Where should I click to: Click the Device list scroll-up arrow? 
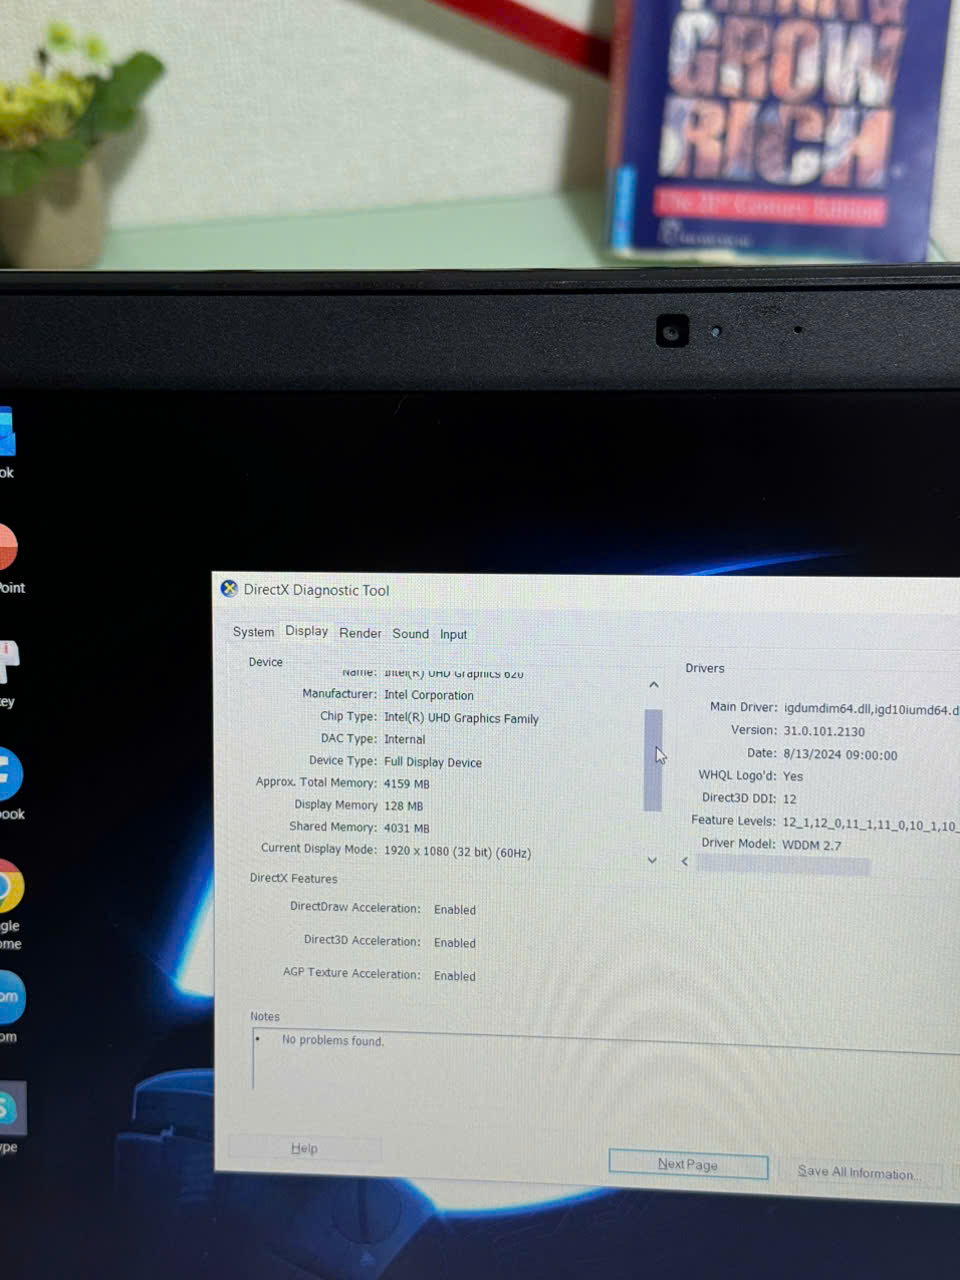653,685
